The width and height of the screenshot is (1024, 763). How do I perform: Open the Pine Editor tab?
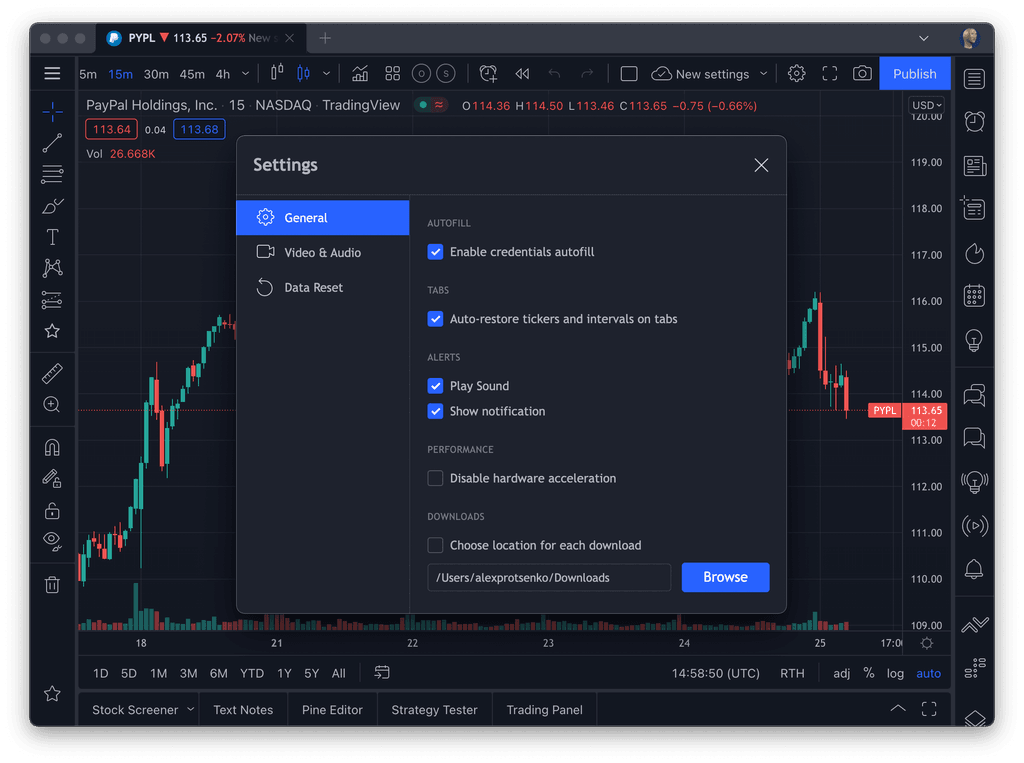pos(332,708)
